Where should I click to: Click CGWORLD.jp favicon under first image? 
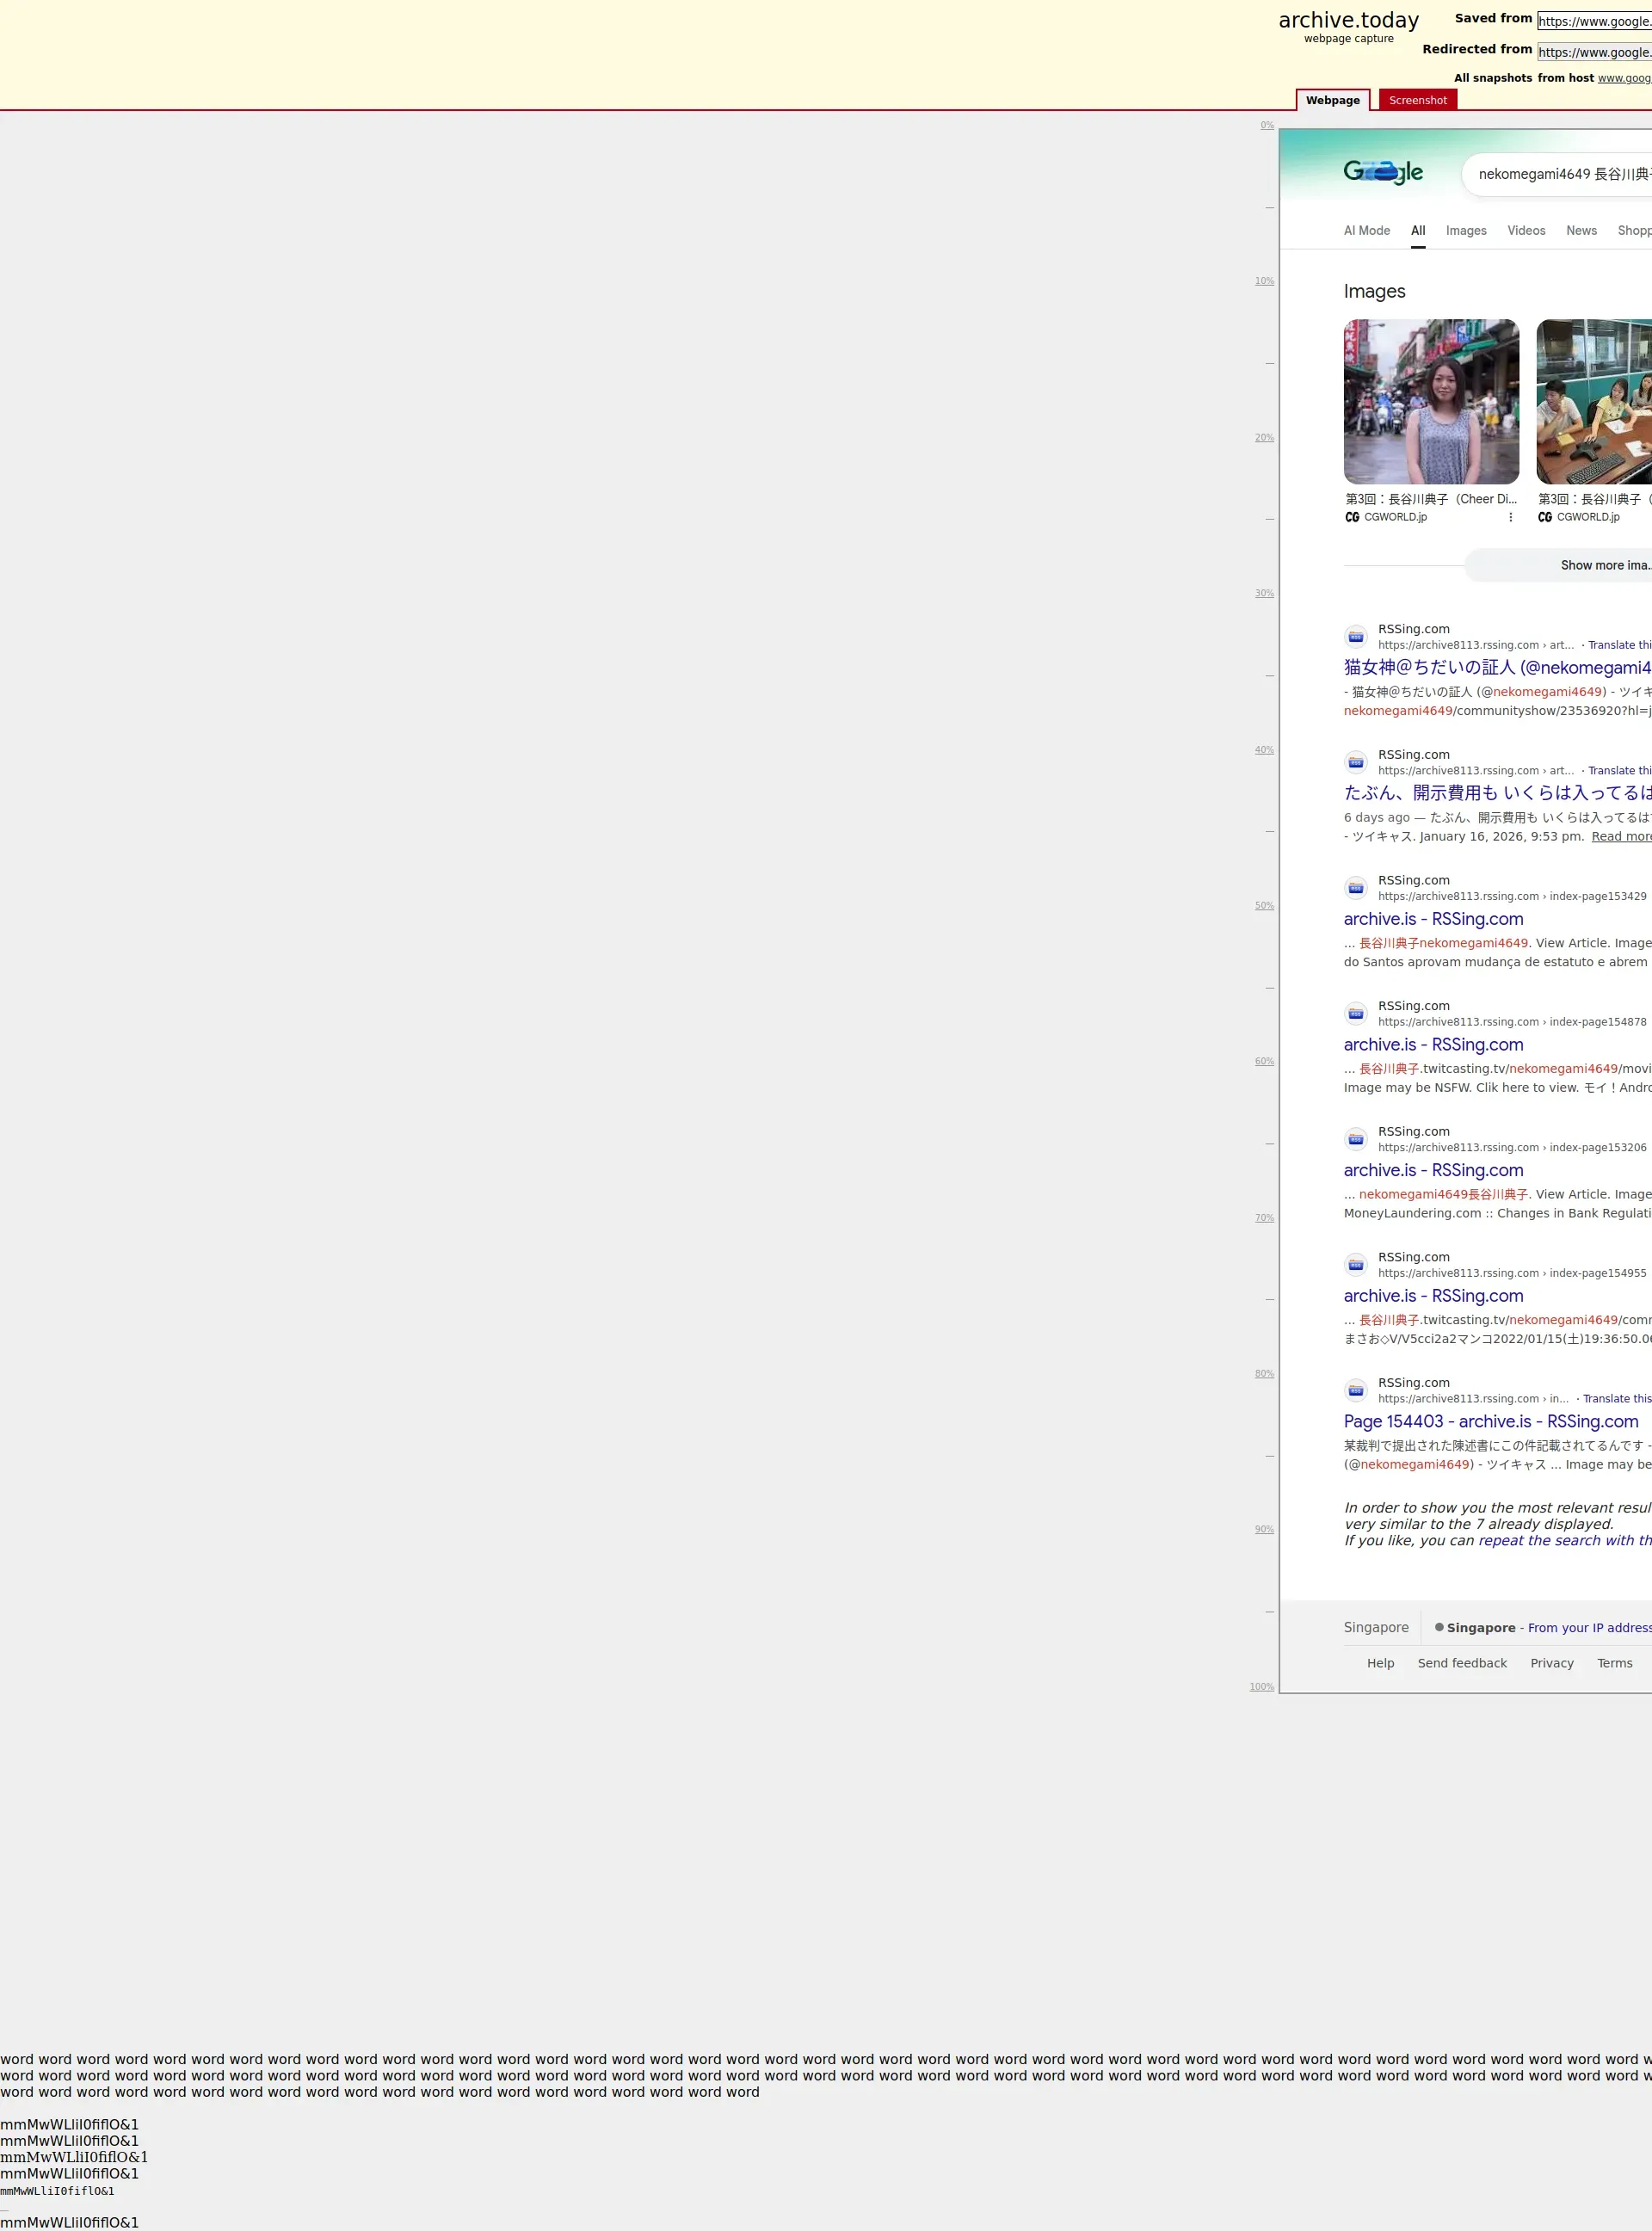pos(1352,517)
